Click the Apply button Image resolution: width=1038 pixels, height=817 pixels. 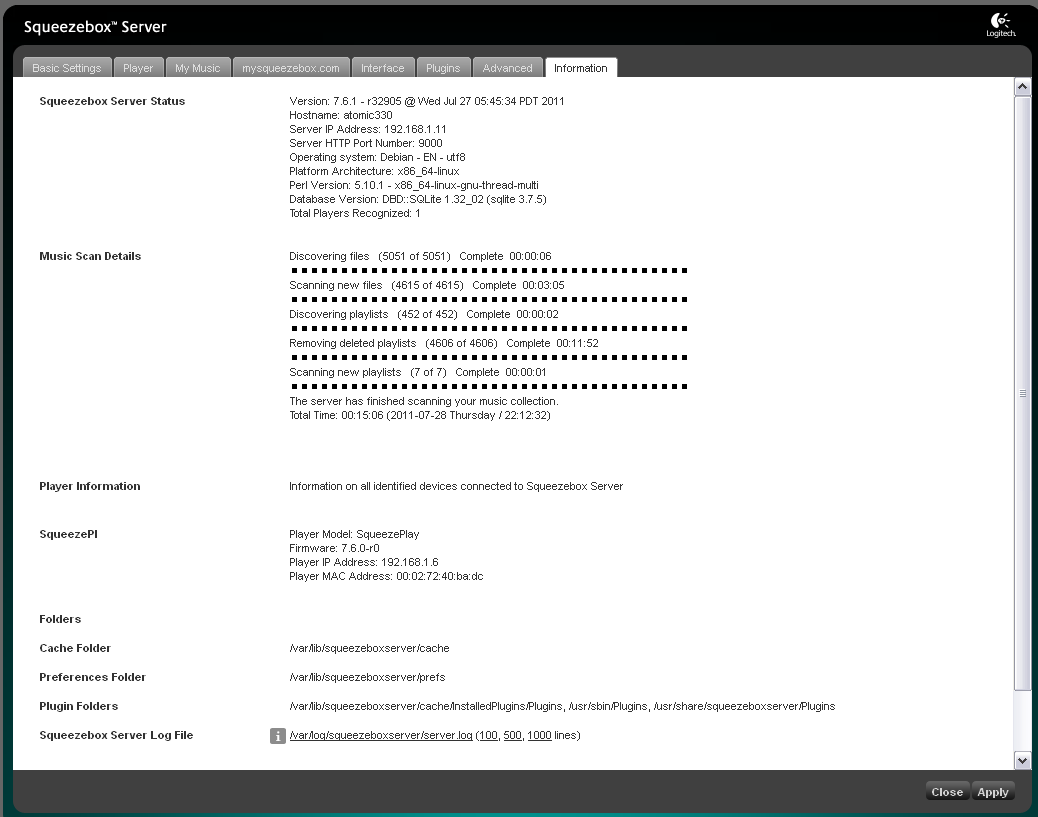pyautogui.click(x=992, y=792)
